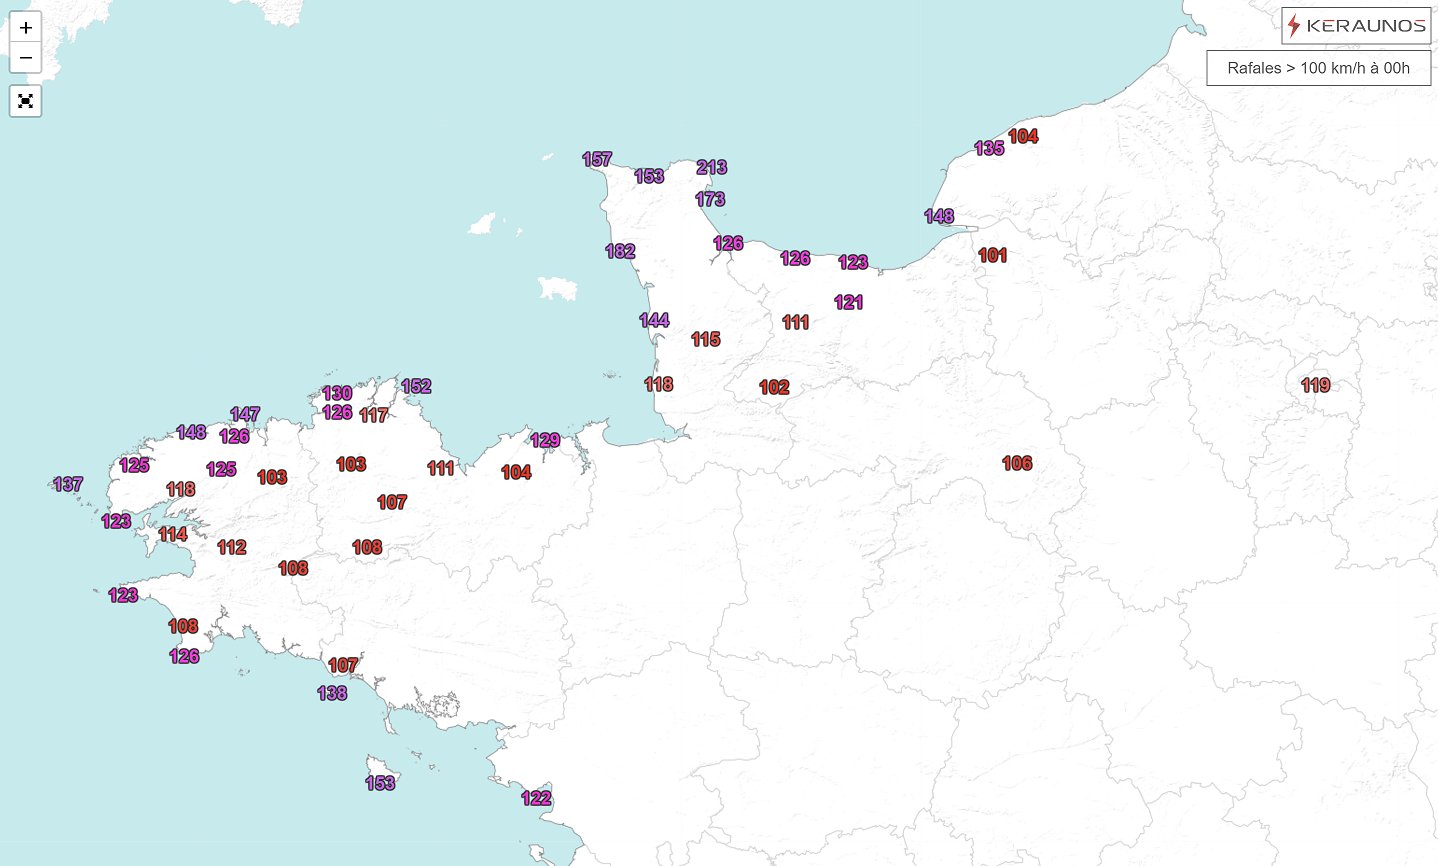Viewport: 1438px width, 866px height.
Task: Click the 138 gust marker near Lorient
Action: pyautogui.click(x=331, y=693)
